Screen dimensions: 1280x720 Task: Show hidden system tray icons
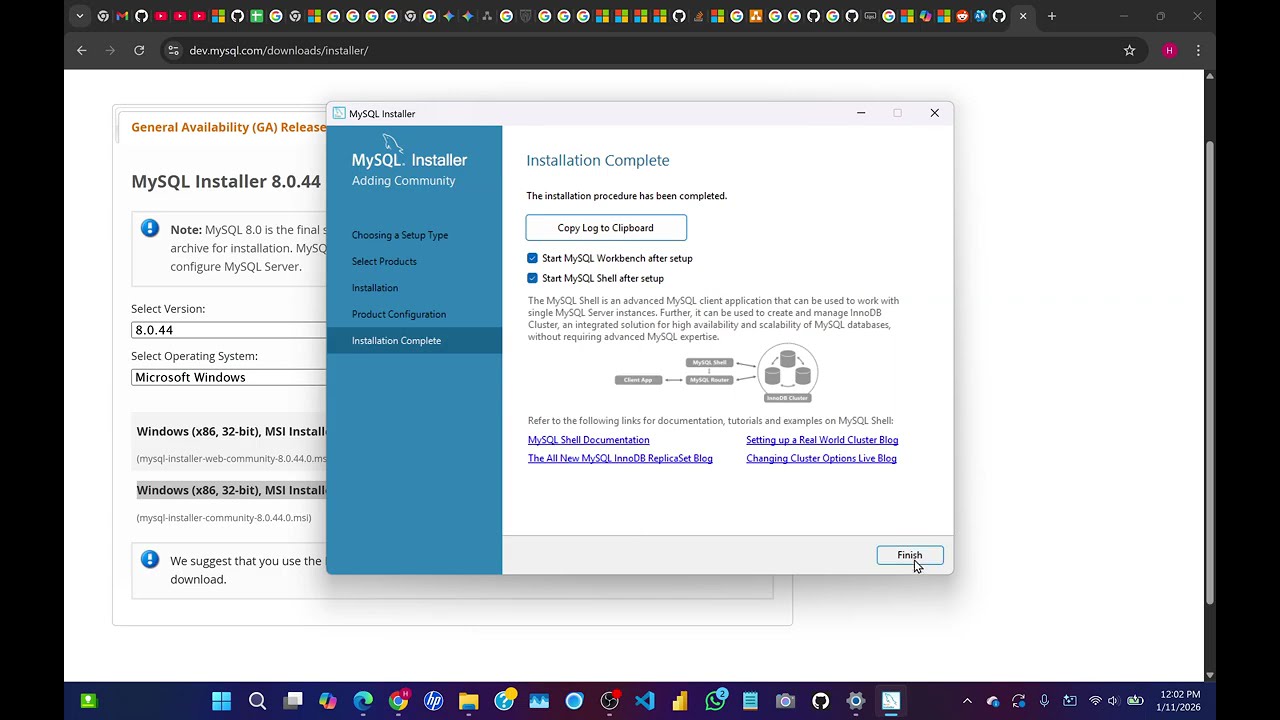967,701
